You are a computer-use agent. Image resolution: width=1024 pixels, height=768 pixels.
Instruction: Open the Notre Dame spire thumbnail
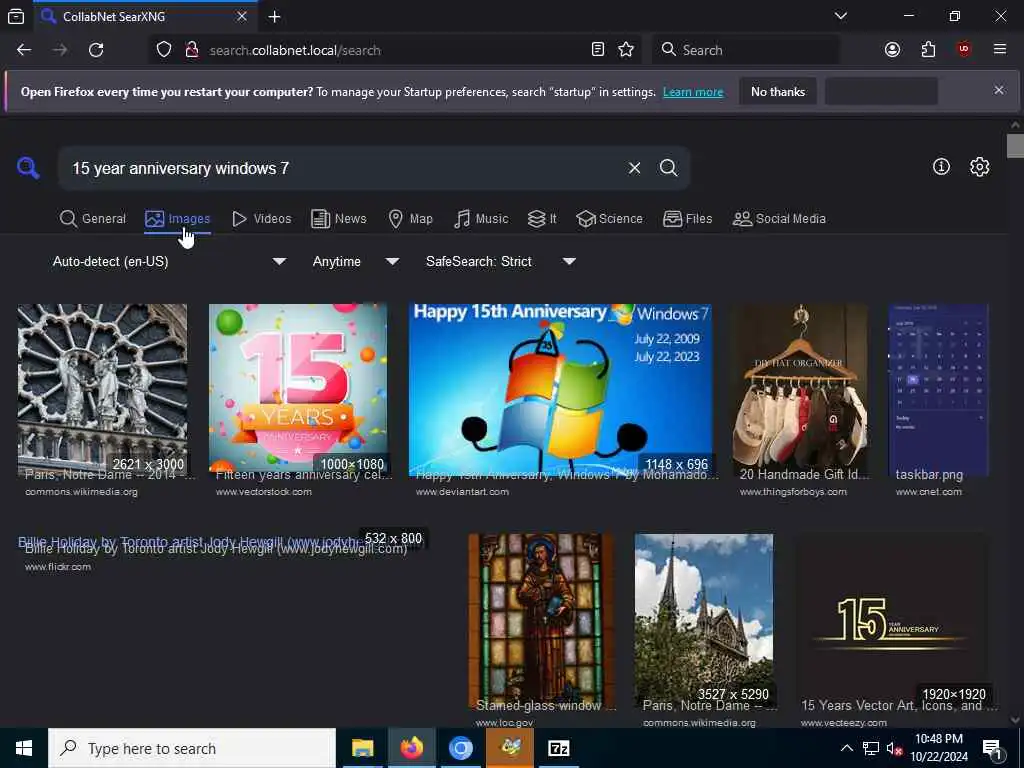pyautogui.click(x=704, y=620)
